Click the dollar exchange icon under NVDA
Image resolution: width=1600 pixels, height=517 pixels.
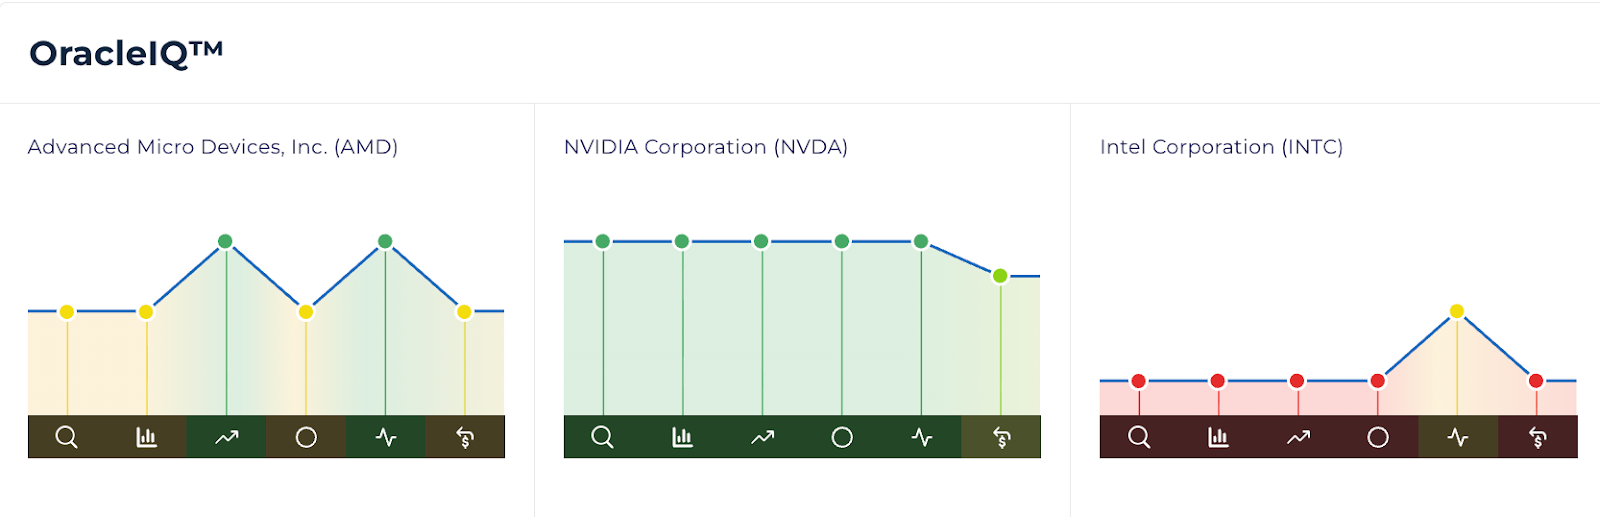coord(1001,437)
